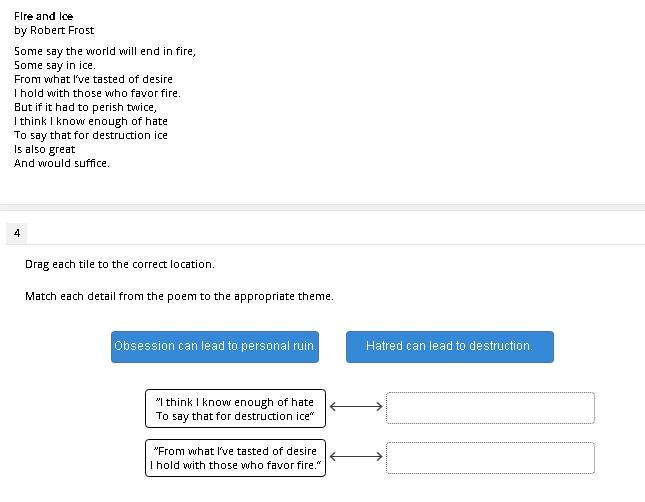Click the author line 'by Robert Frost'
Image resolution: width=645 pixels, height=502 pixels.
pyautogui.click(x=54, y=30)
